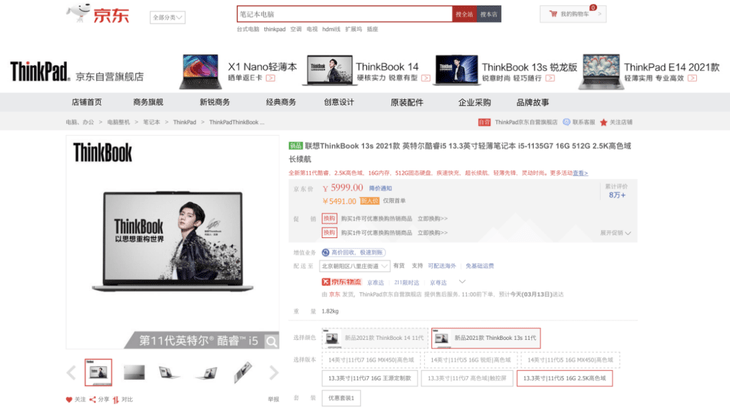Select version 13.3英寸 11代i5 16G 2.5K高色域
This screenshot has width=730, height=408.
click(x=564, y=378)
